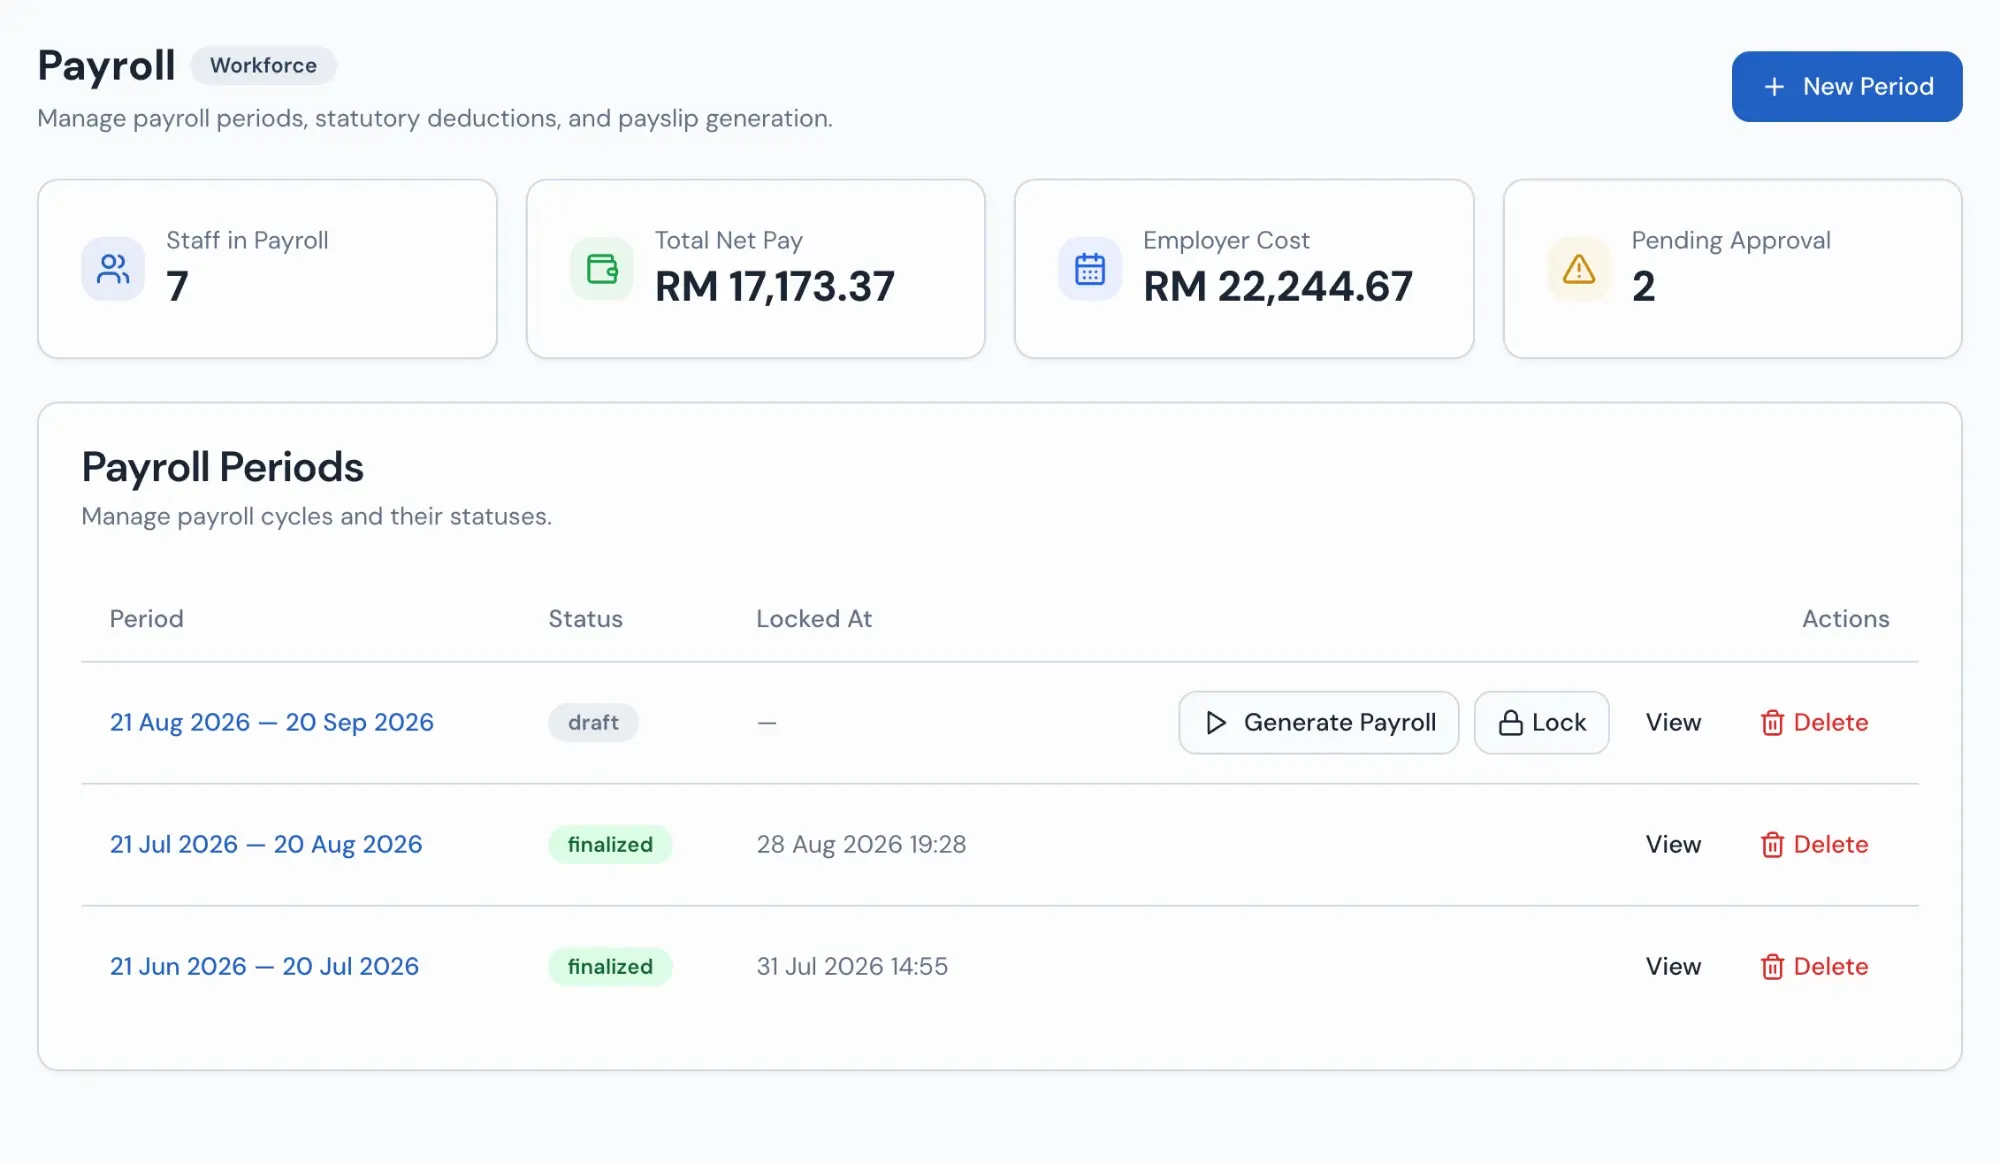Click the Pending Approval warning icon
2000x1164 pixels.
coord(1579,269)
